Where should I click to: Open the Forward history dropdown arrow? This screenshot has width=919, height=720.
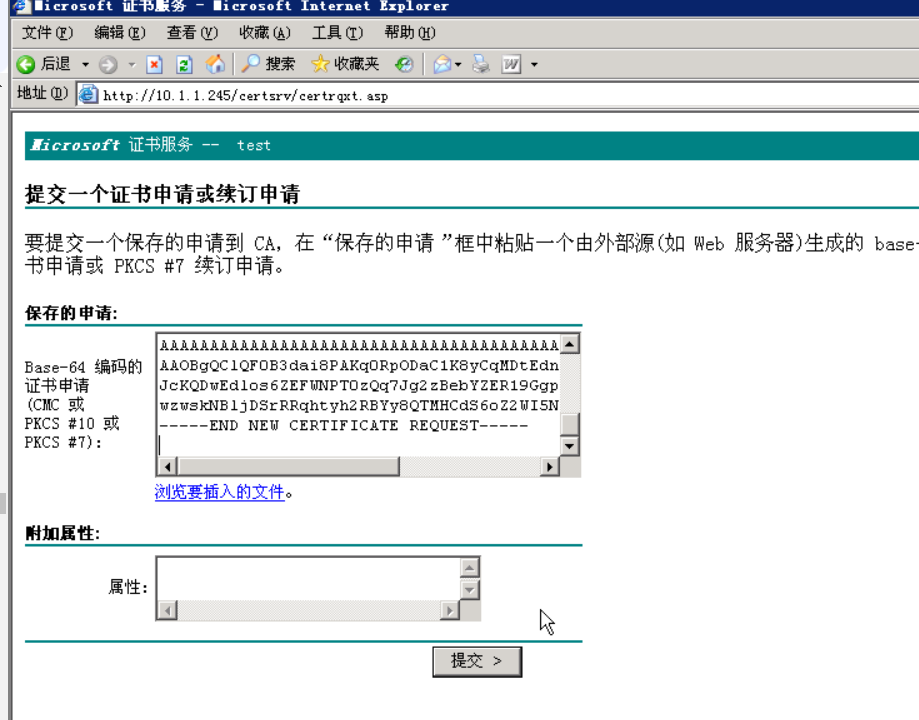point(132,64)
